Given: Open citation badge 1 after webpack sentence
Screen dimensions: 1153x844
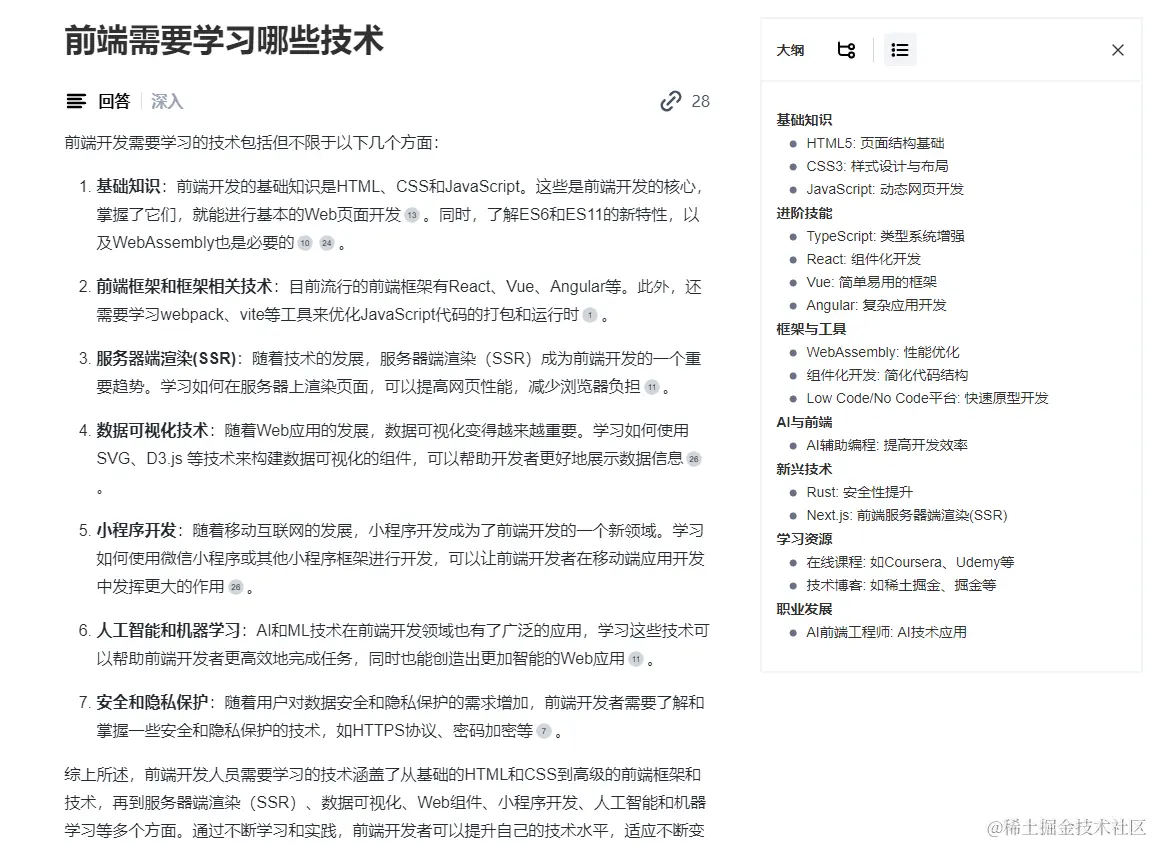Looking at the screenshot, I should click(x=590, y=315).
